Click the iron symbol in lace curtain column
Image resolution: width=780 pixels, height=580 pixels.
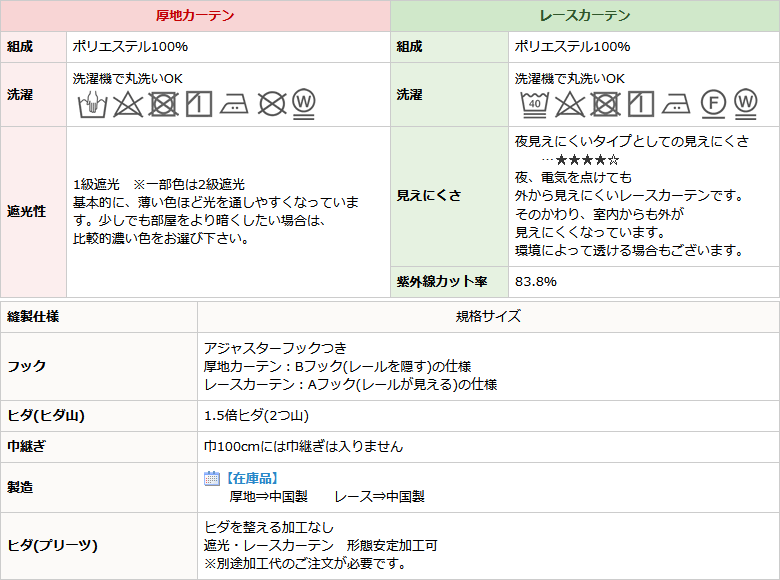click(x=675, y=103)
